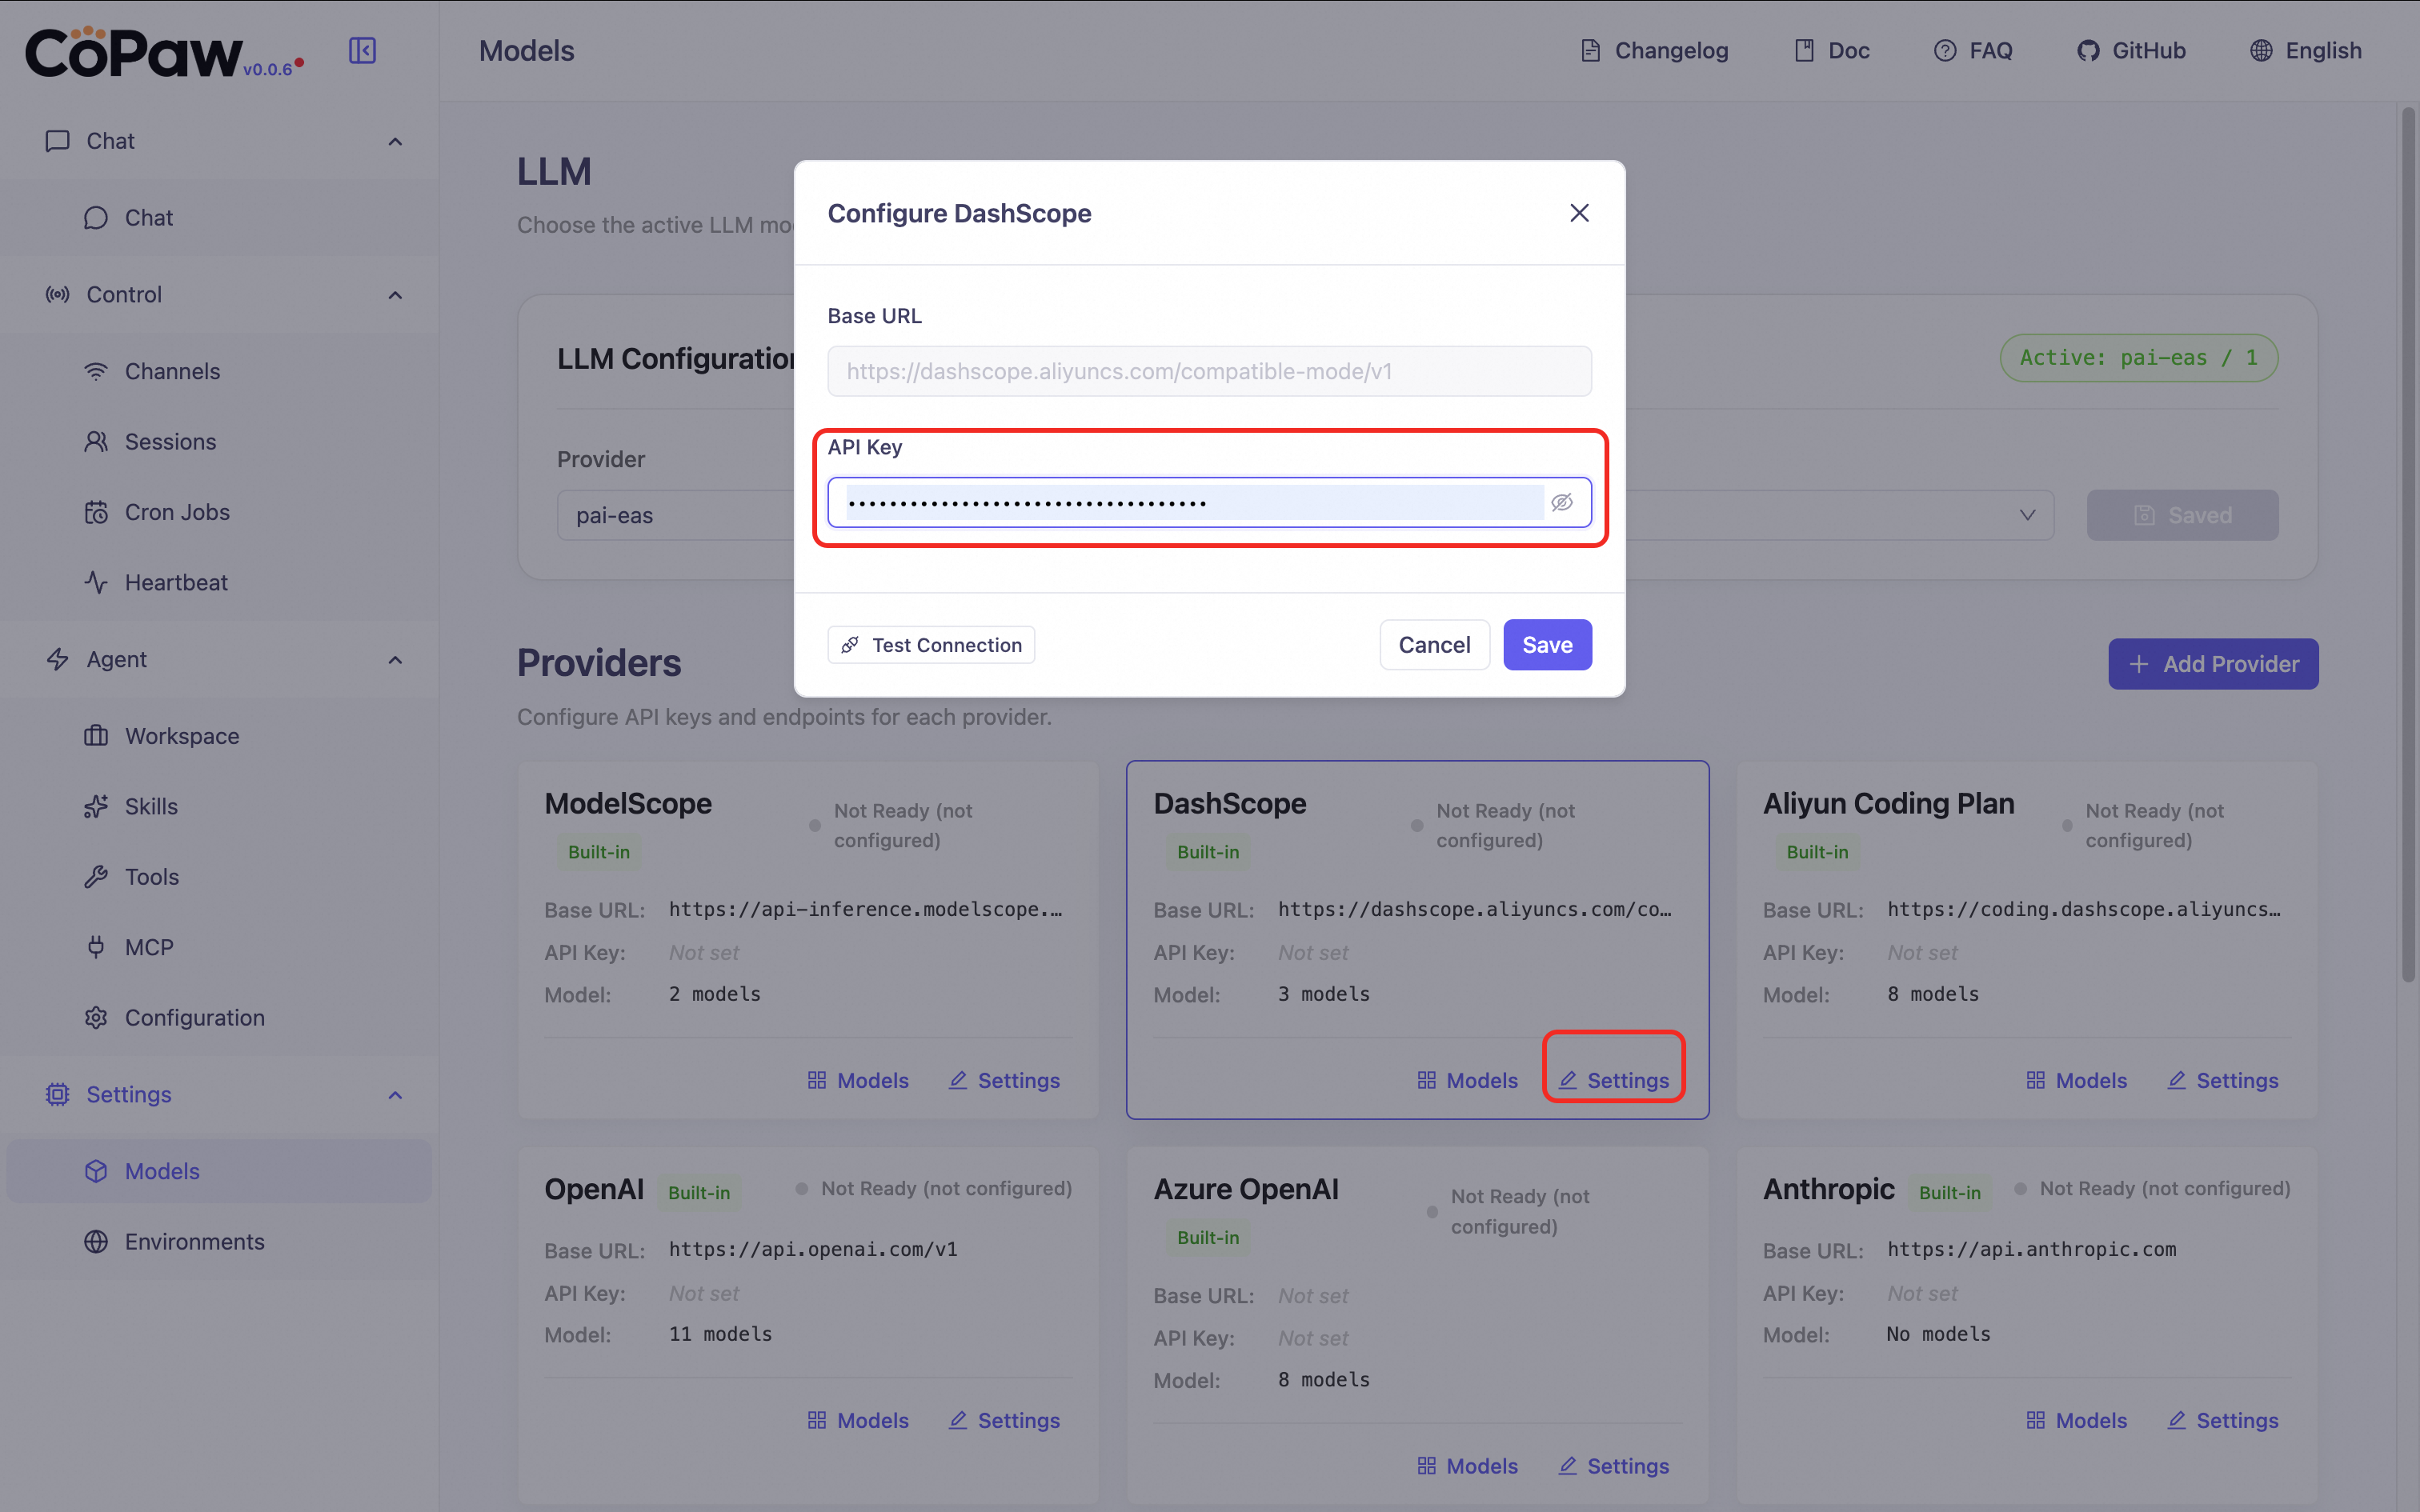Open the MCP page in the sidebar
Viewport: 2420px width, 1512px height.
[x=148, y=947]
